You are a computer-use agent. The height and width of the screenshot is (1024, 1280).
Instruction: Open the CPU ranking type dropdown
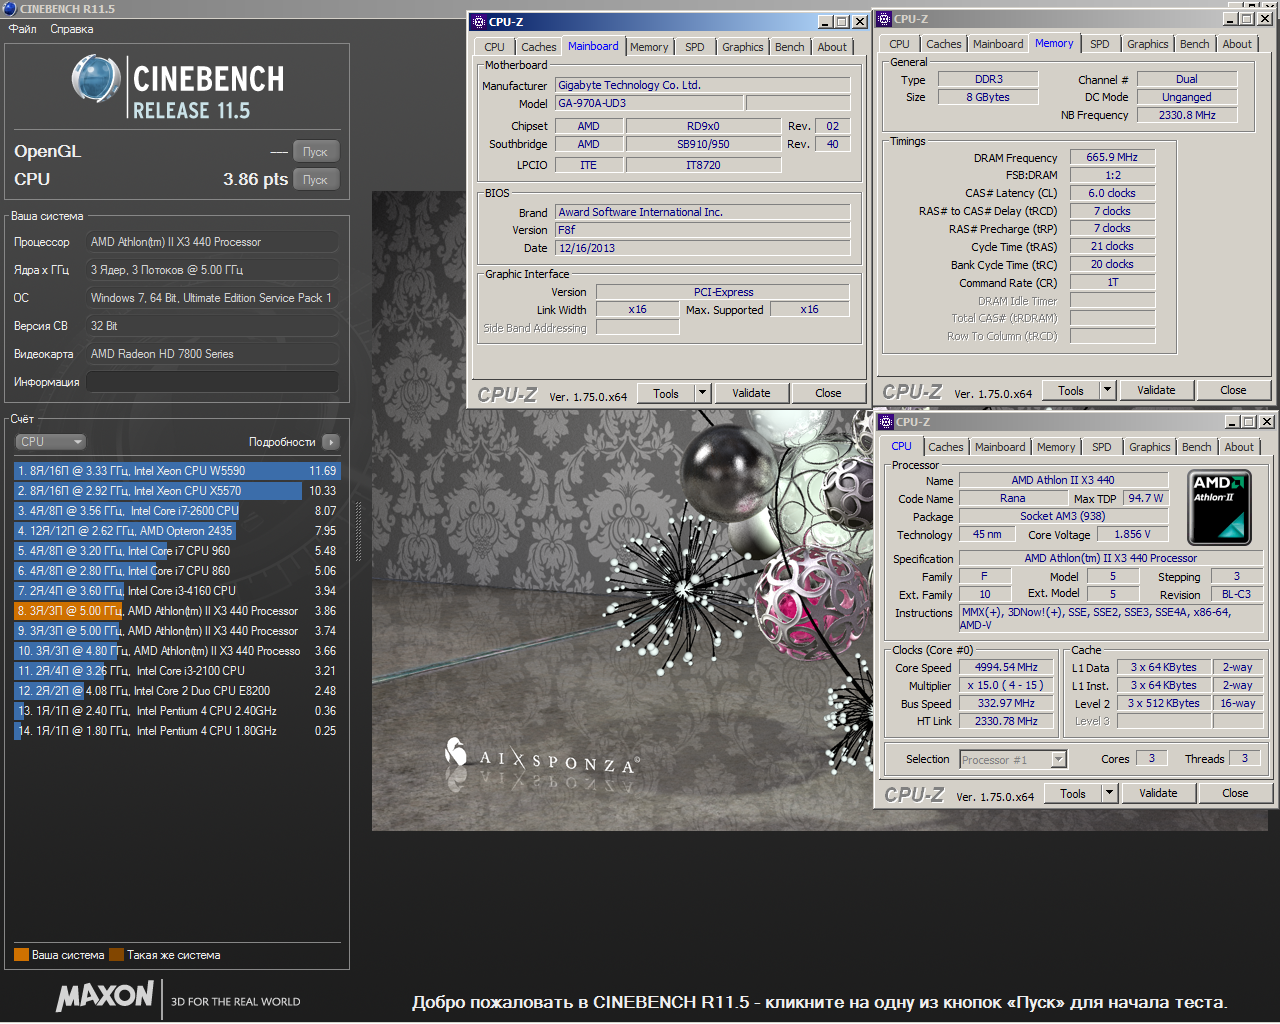(50, 442)
